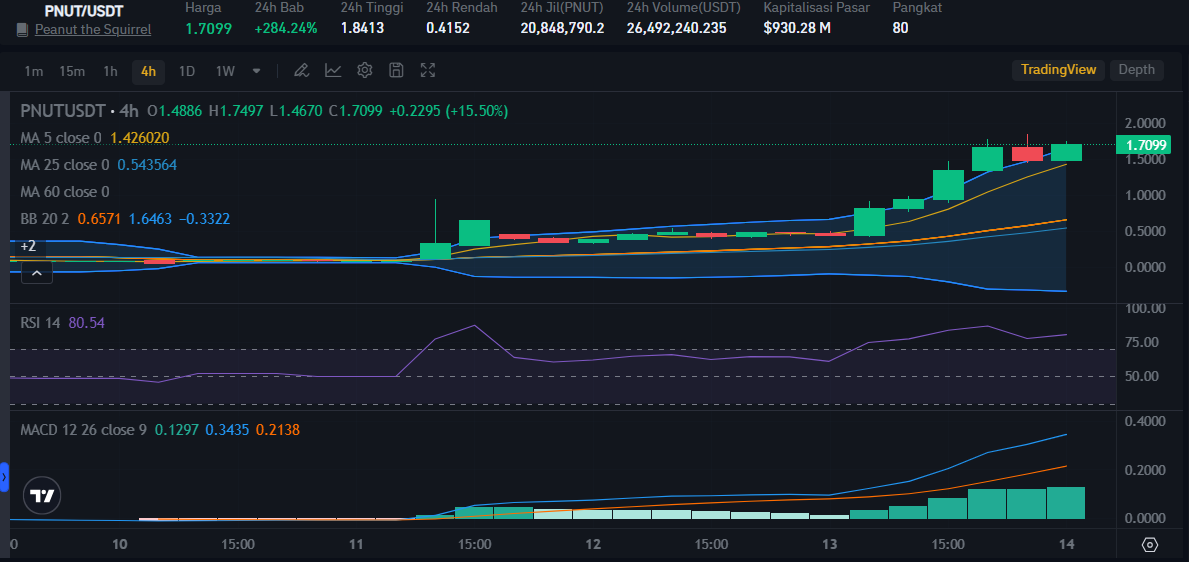Open the drawing tools pencil icon
Screen dimensions: 1189x562
pyautogui.click(x=301, y=71)
